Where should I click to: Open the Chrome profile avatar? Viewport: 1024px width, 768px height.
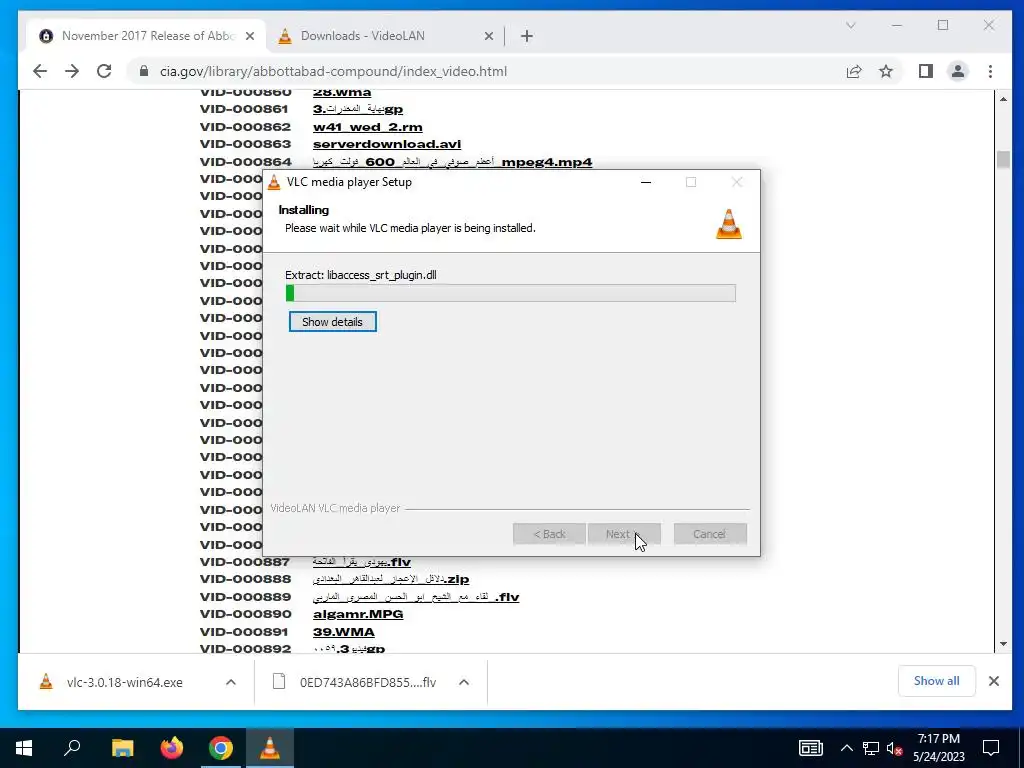pos(957,71)
